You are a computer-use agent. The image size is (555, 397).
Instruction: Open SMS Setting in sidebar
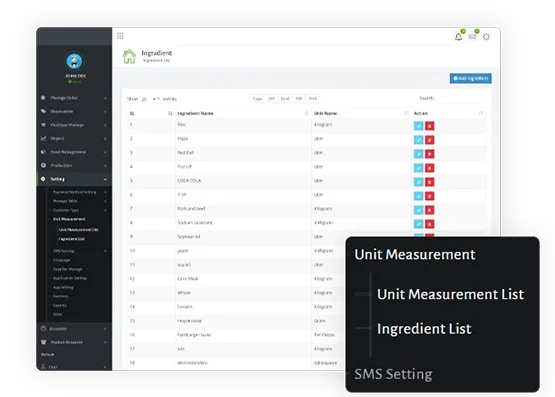64,251
